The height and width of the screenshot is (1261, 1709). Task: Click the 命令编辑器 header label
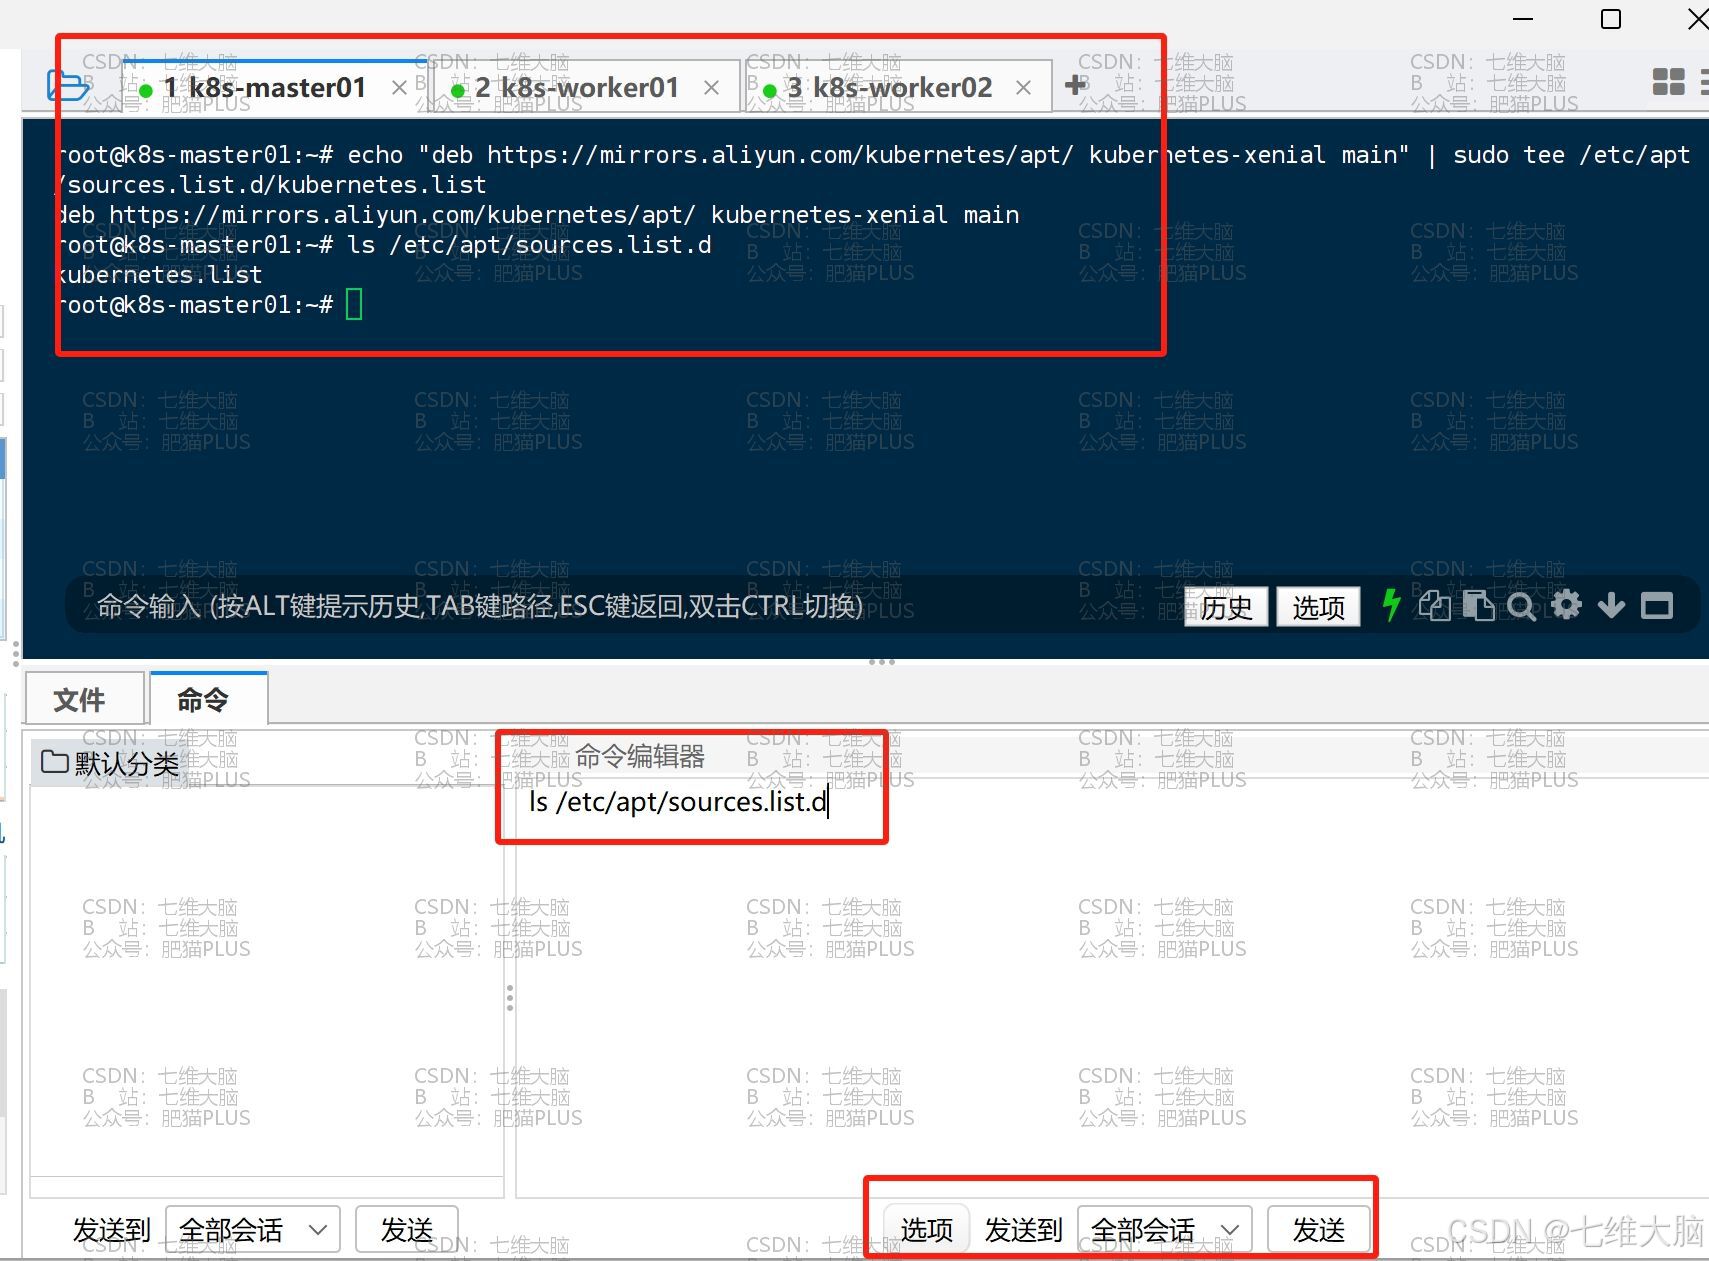point(640,756)
